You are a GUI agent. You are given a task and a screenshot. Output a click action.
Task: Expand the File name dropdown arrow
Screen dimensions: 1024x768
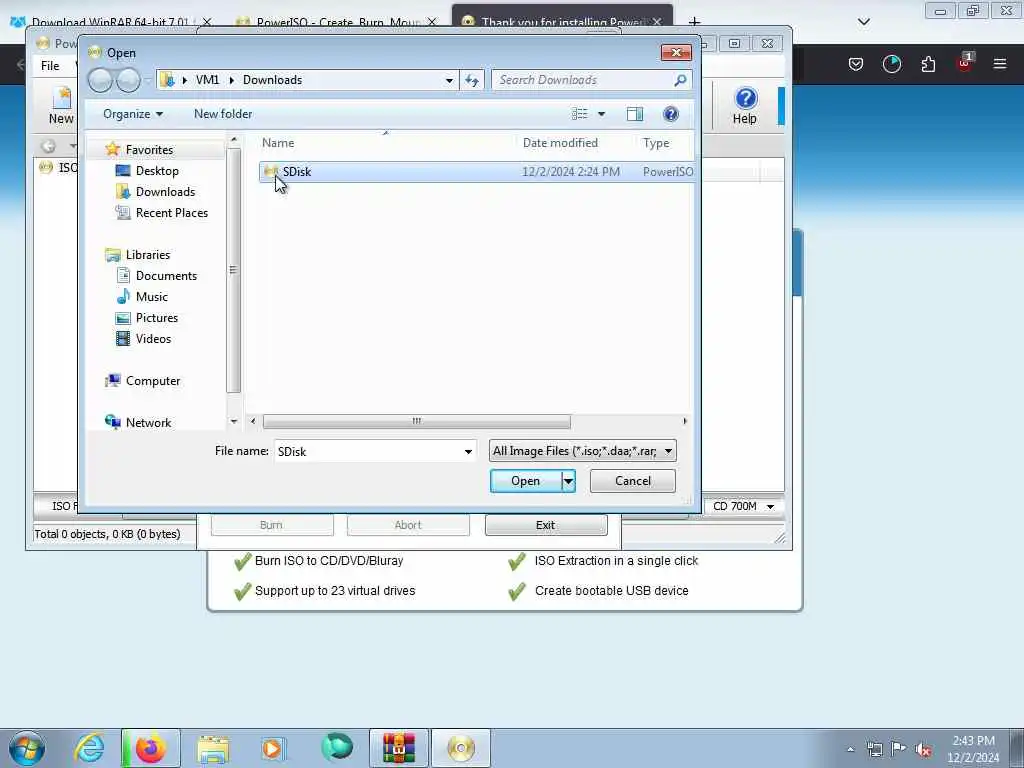pos(468,451)
